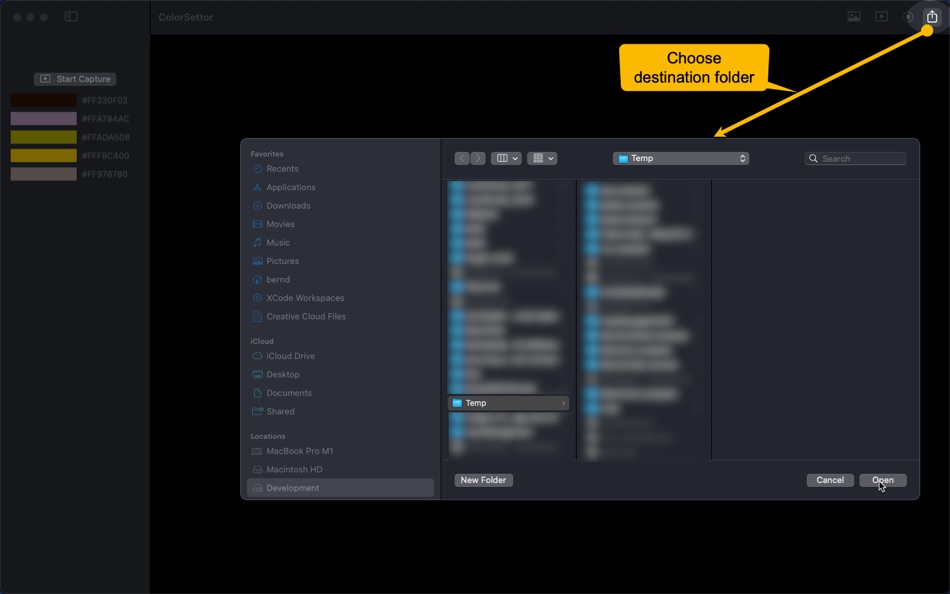Click the Open button

click(x=883, y=480)
